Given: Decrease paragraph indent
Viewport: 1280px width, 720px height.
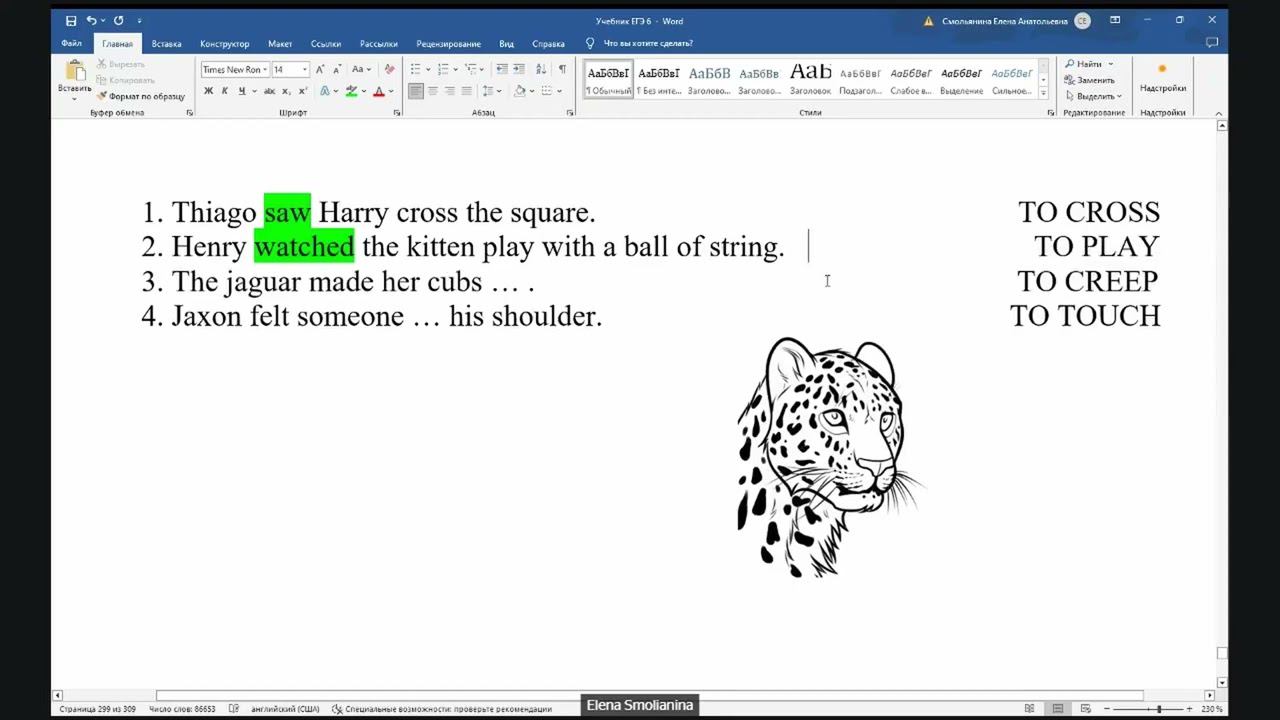Looking at the screenshot, I should pyautogui.click(x=502, y=69).
